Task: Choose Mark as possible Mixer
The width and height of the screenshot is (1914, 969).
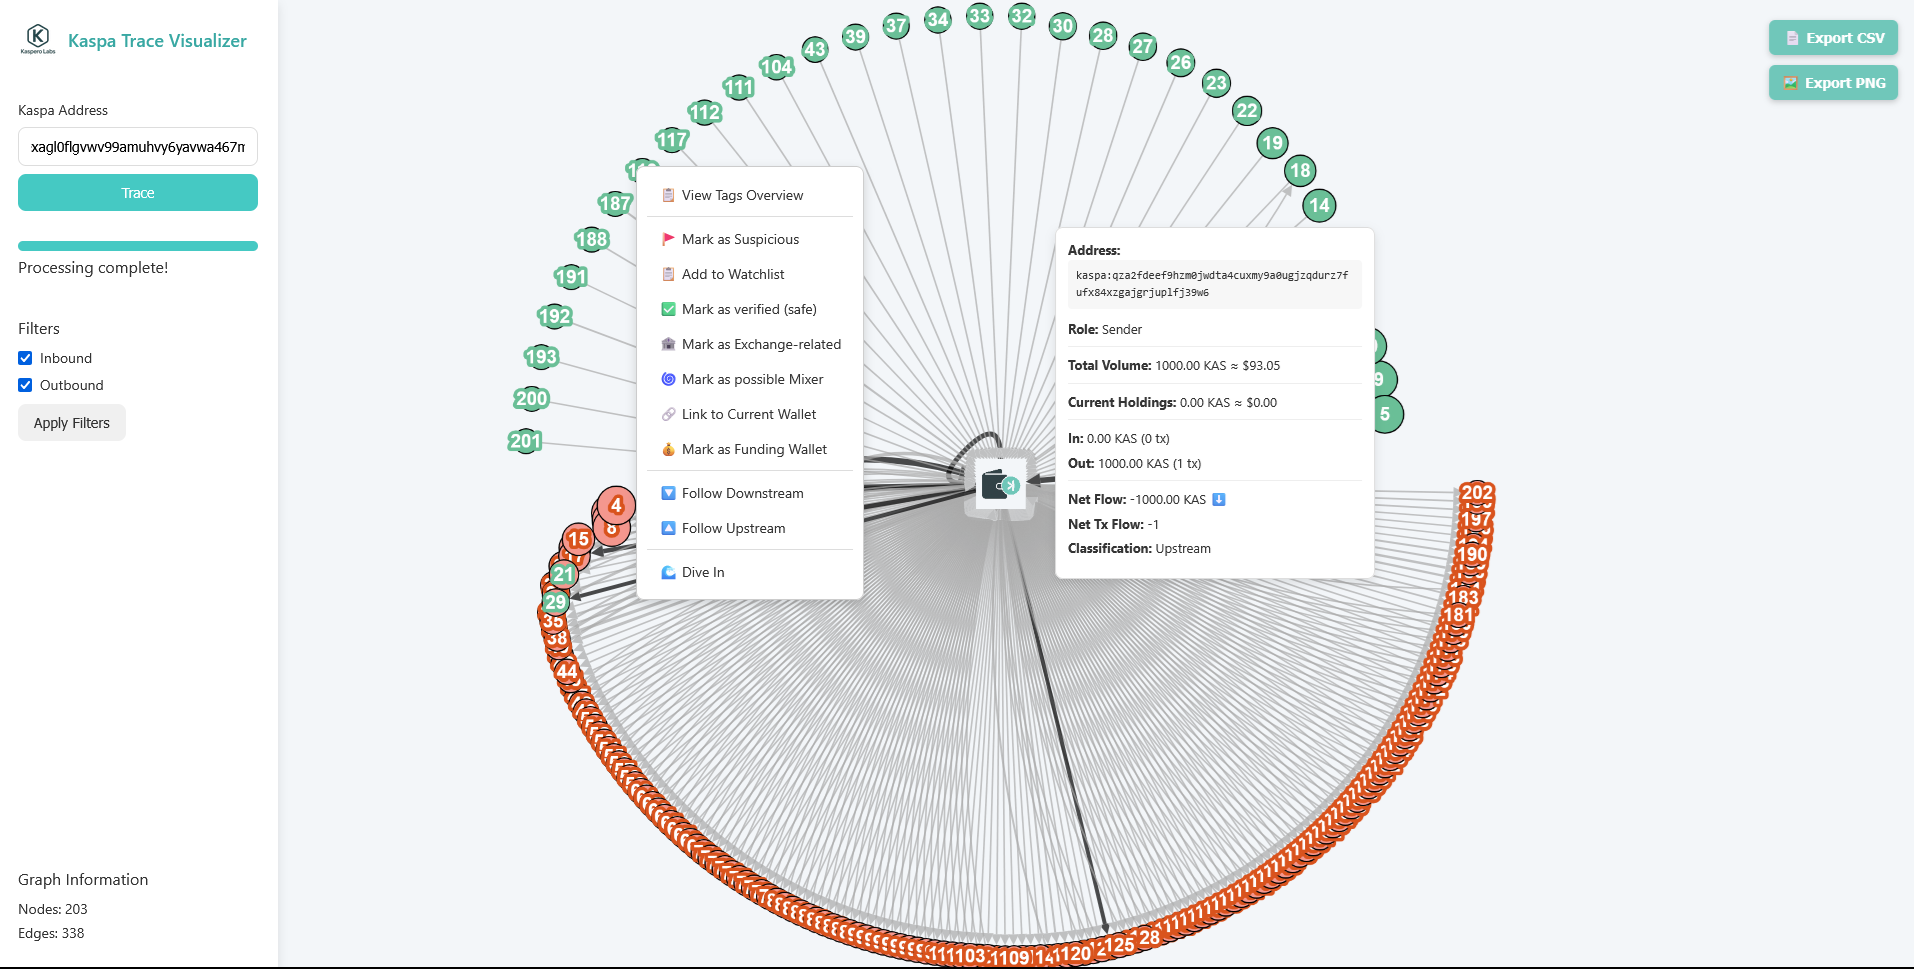Action: (750, 379)
